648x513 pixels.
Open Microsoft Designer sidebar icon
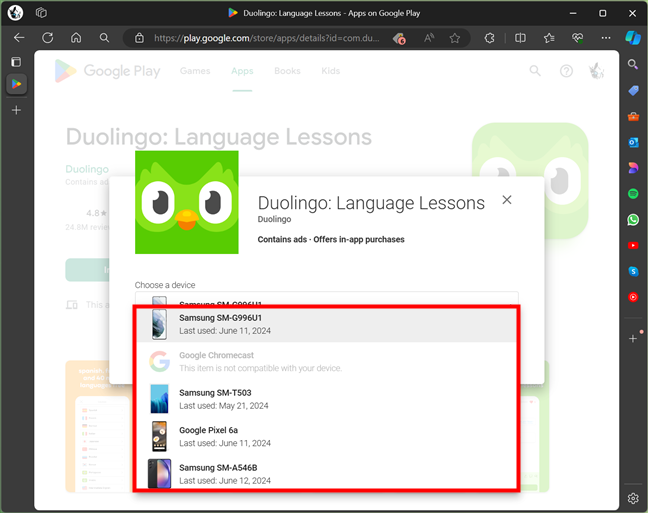633,168
